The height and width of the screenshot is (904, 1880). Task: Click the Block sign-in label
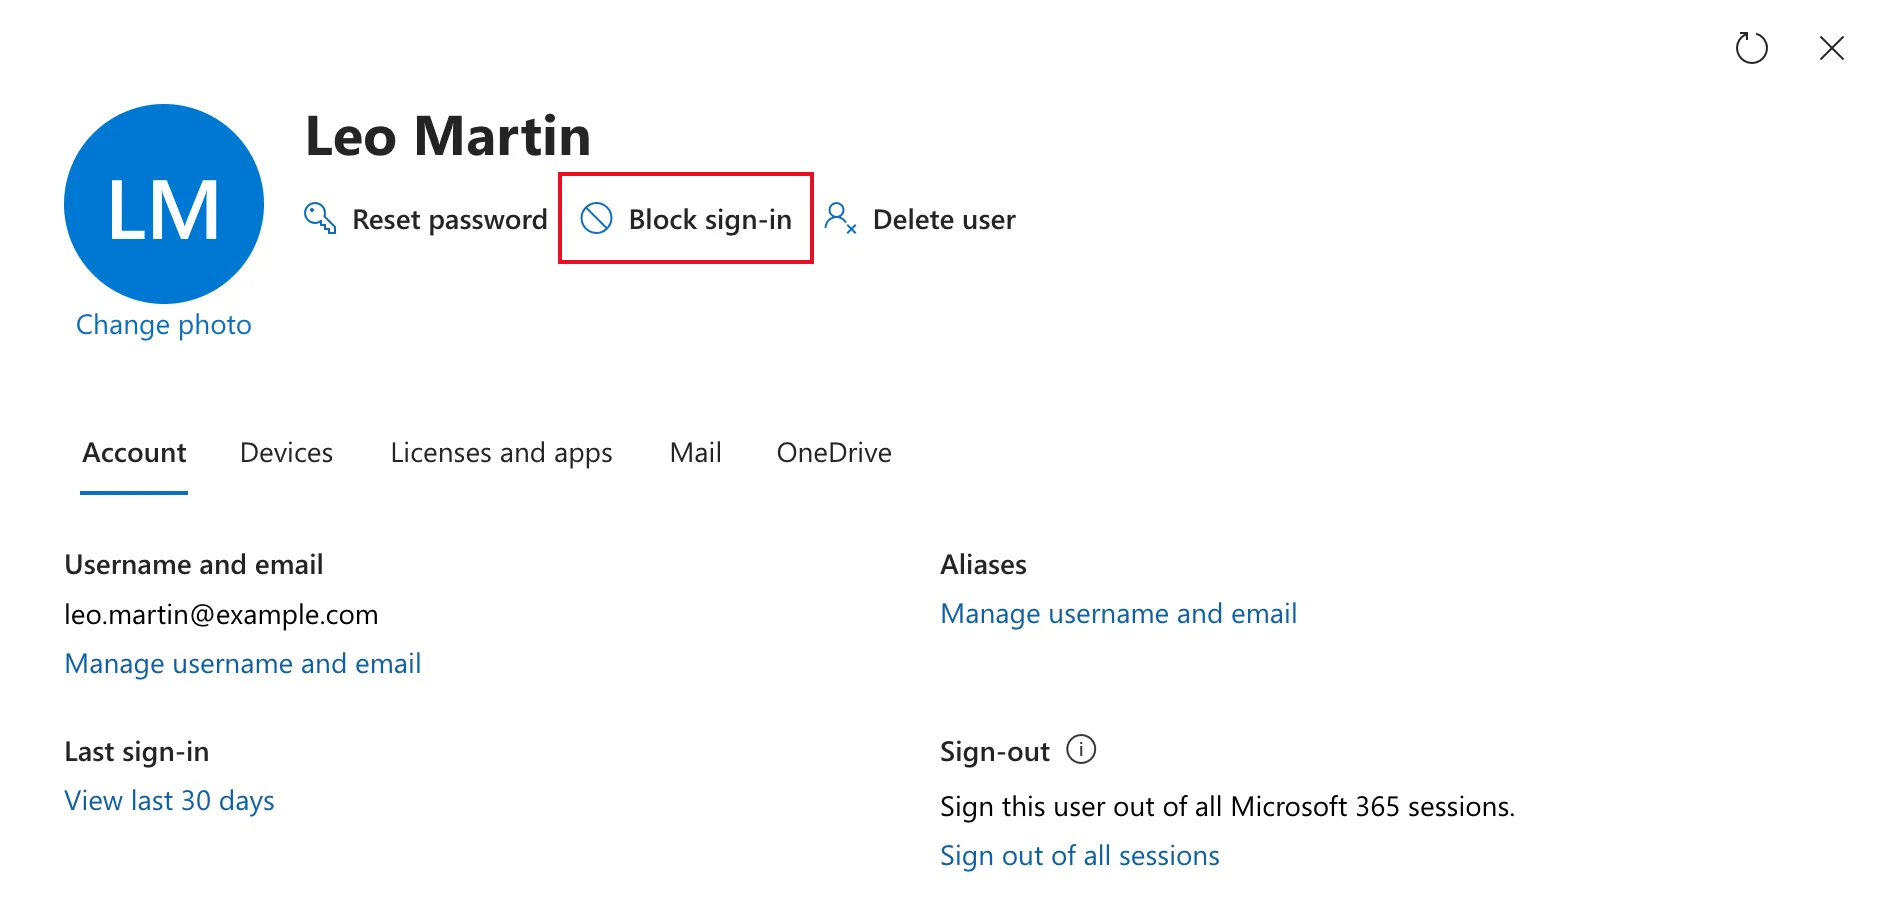point(710,220)
